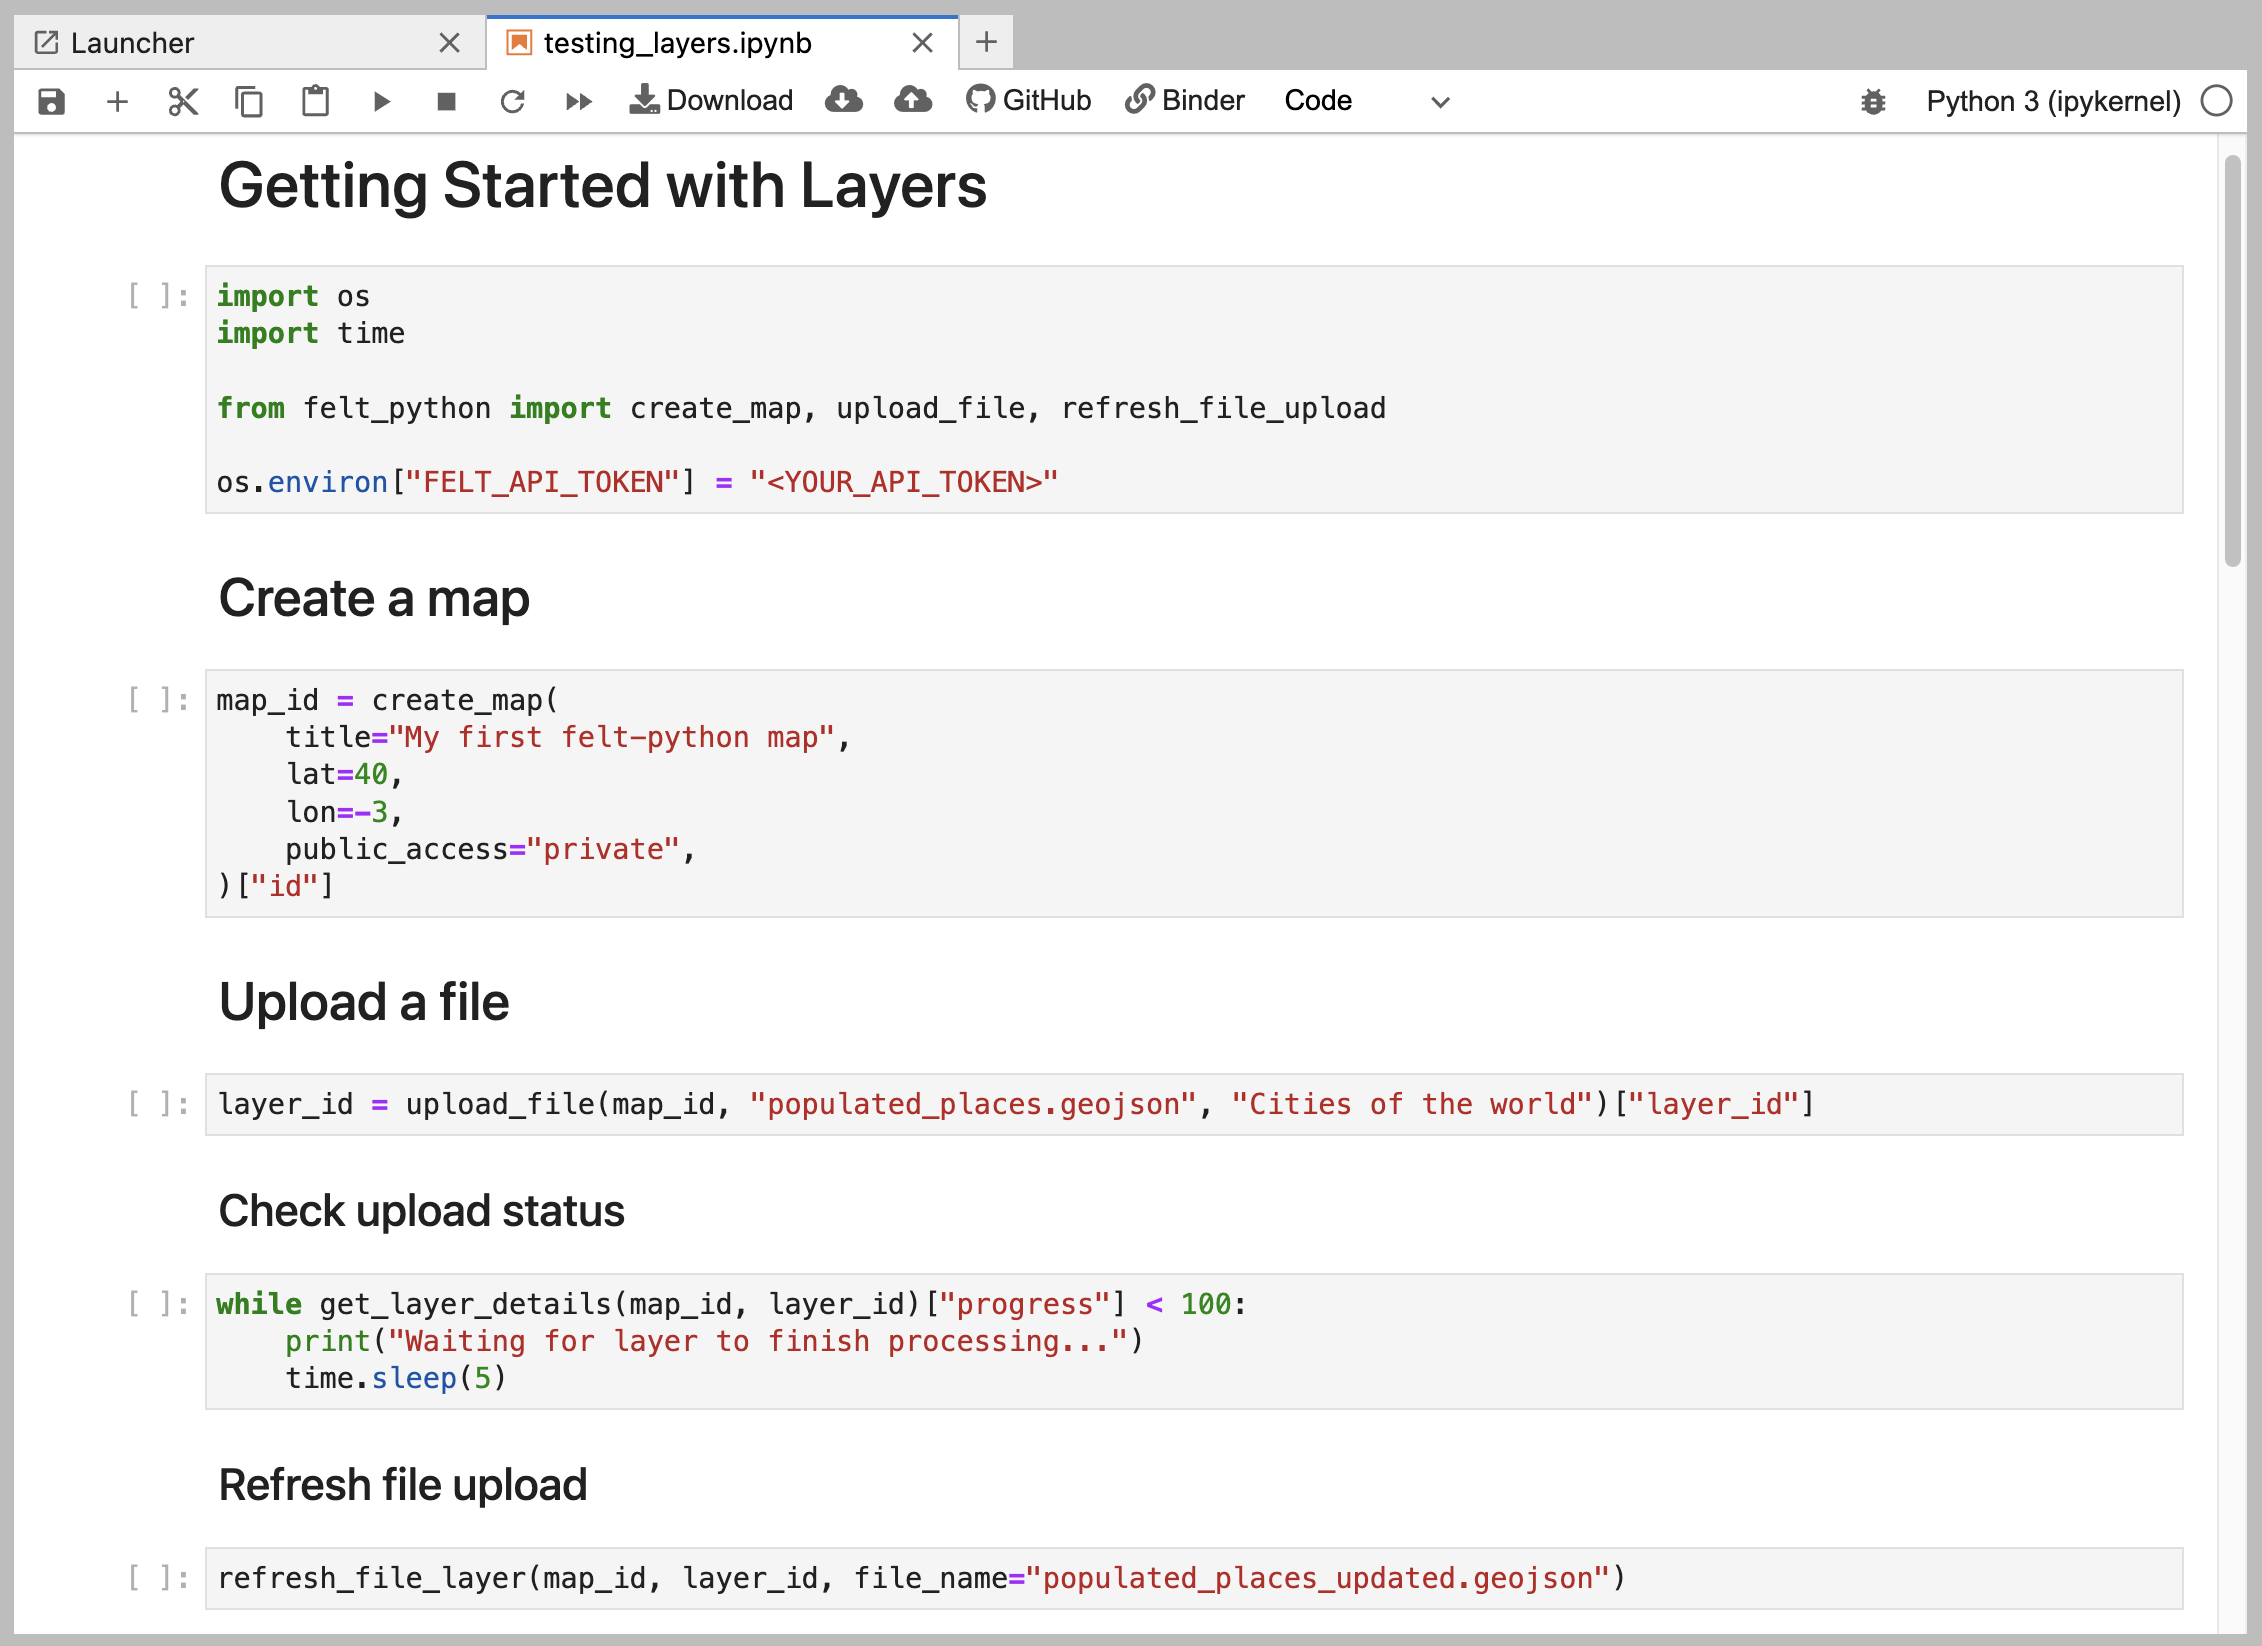This screenshot has height=1646, width=2262.
Task: Restart kernel and run all cells
Action: click(579, 101)
